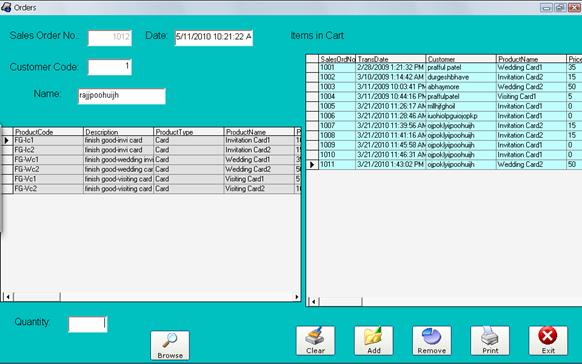Viewport: 582px width, 364px height.
Task: Click customer abhaymore cell
Action: click(x=461, y=87)
